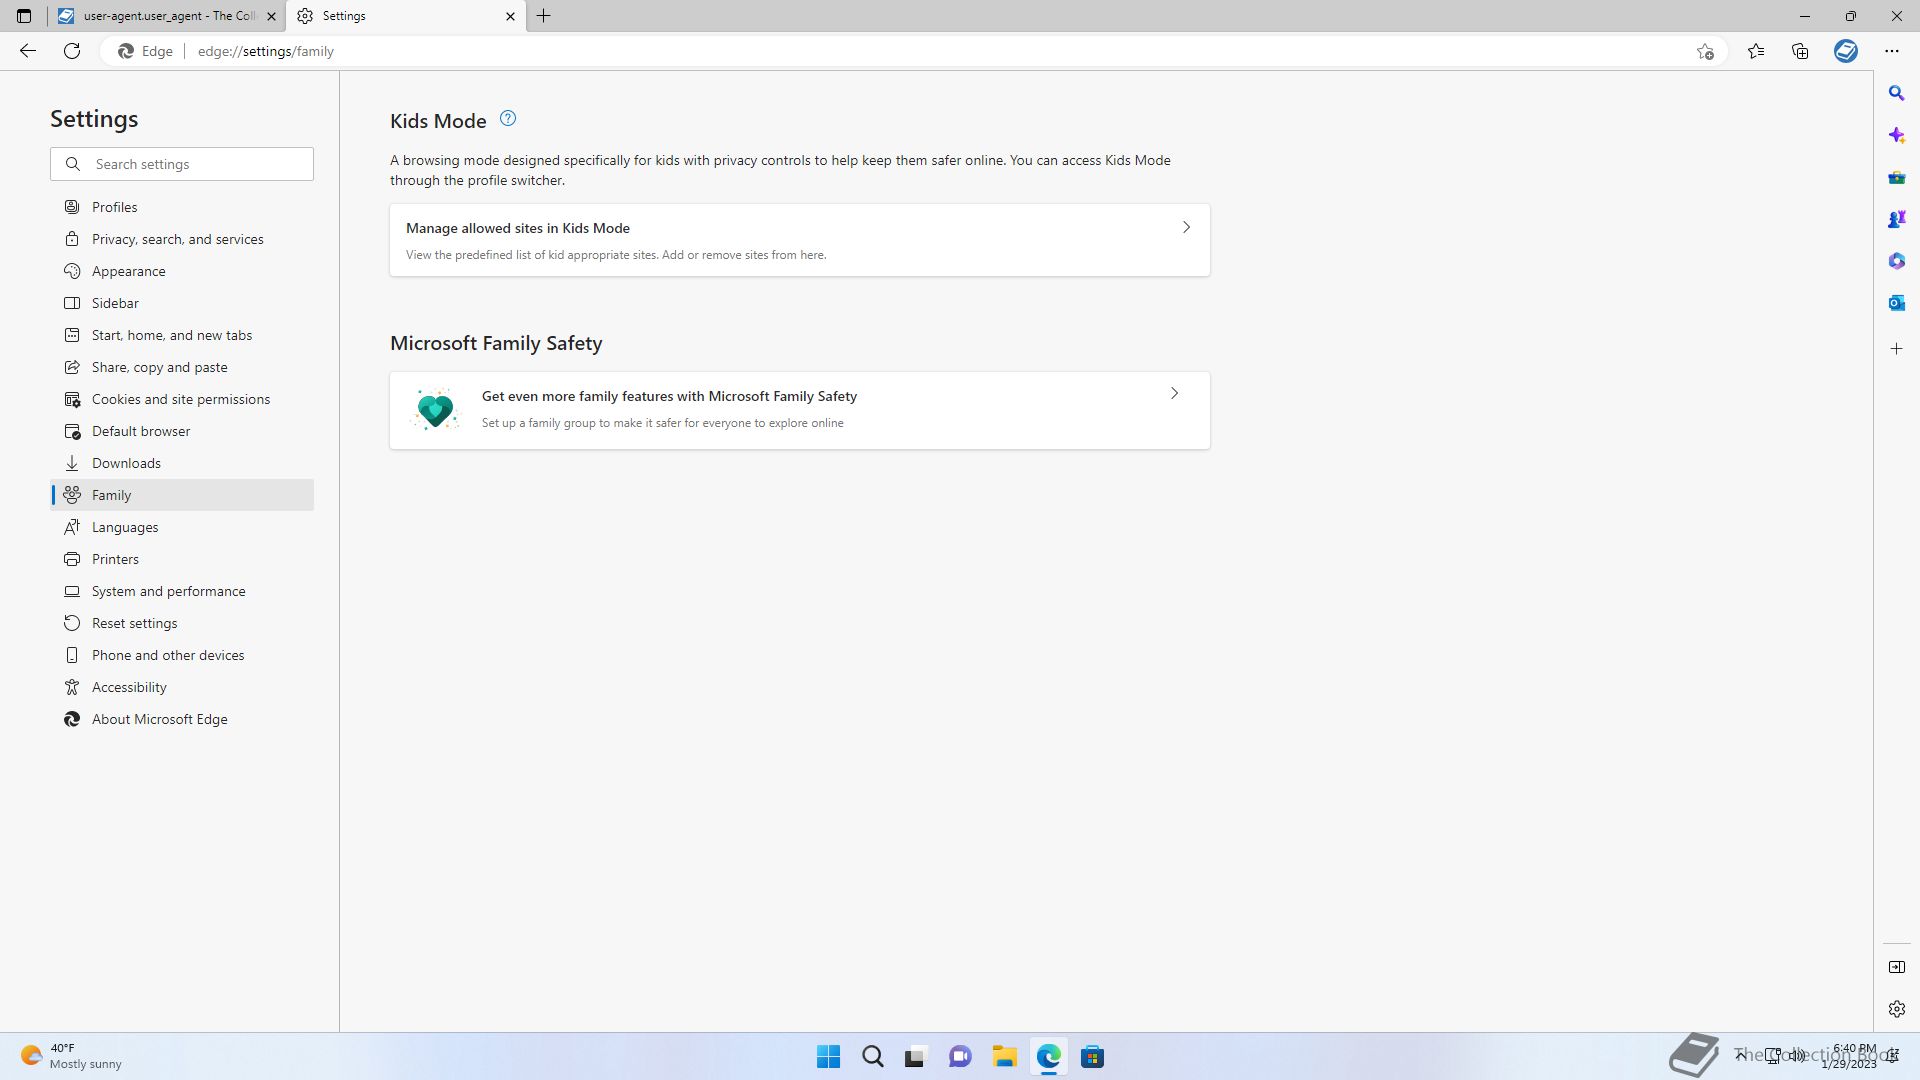Go to Appearance settings
1920x1080 pixels.
(x=182, y=271)
